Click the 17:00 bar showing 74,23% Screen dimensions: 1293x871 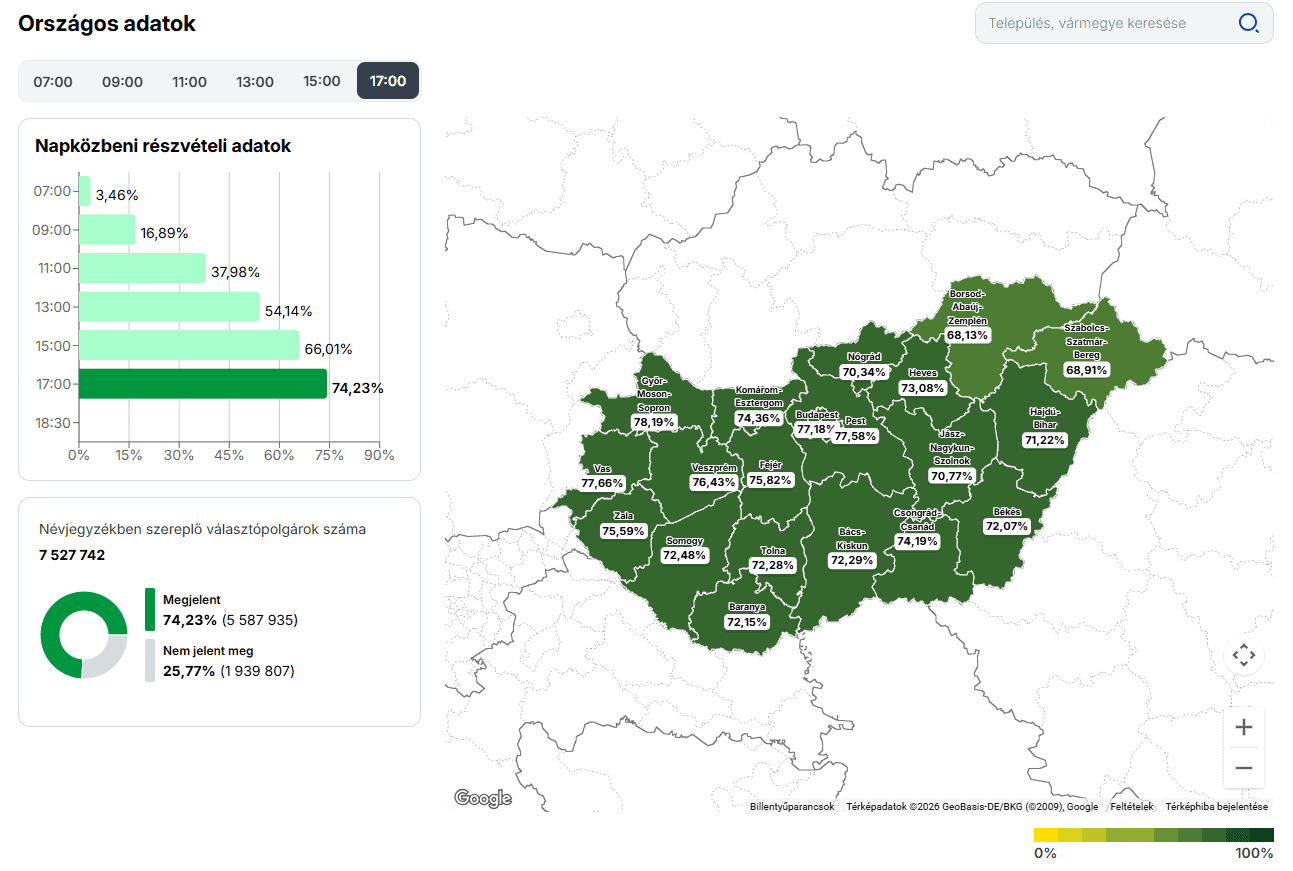(x=203, y=384)
